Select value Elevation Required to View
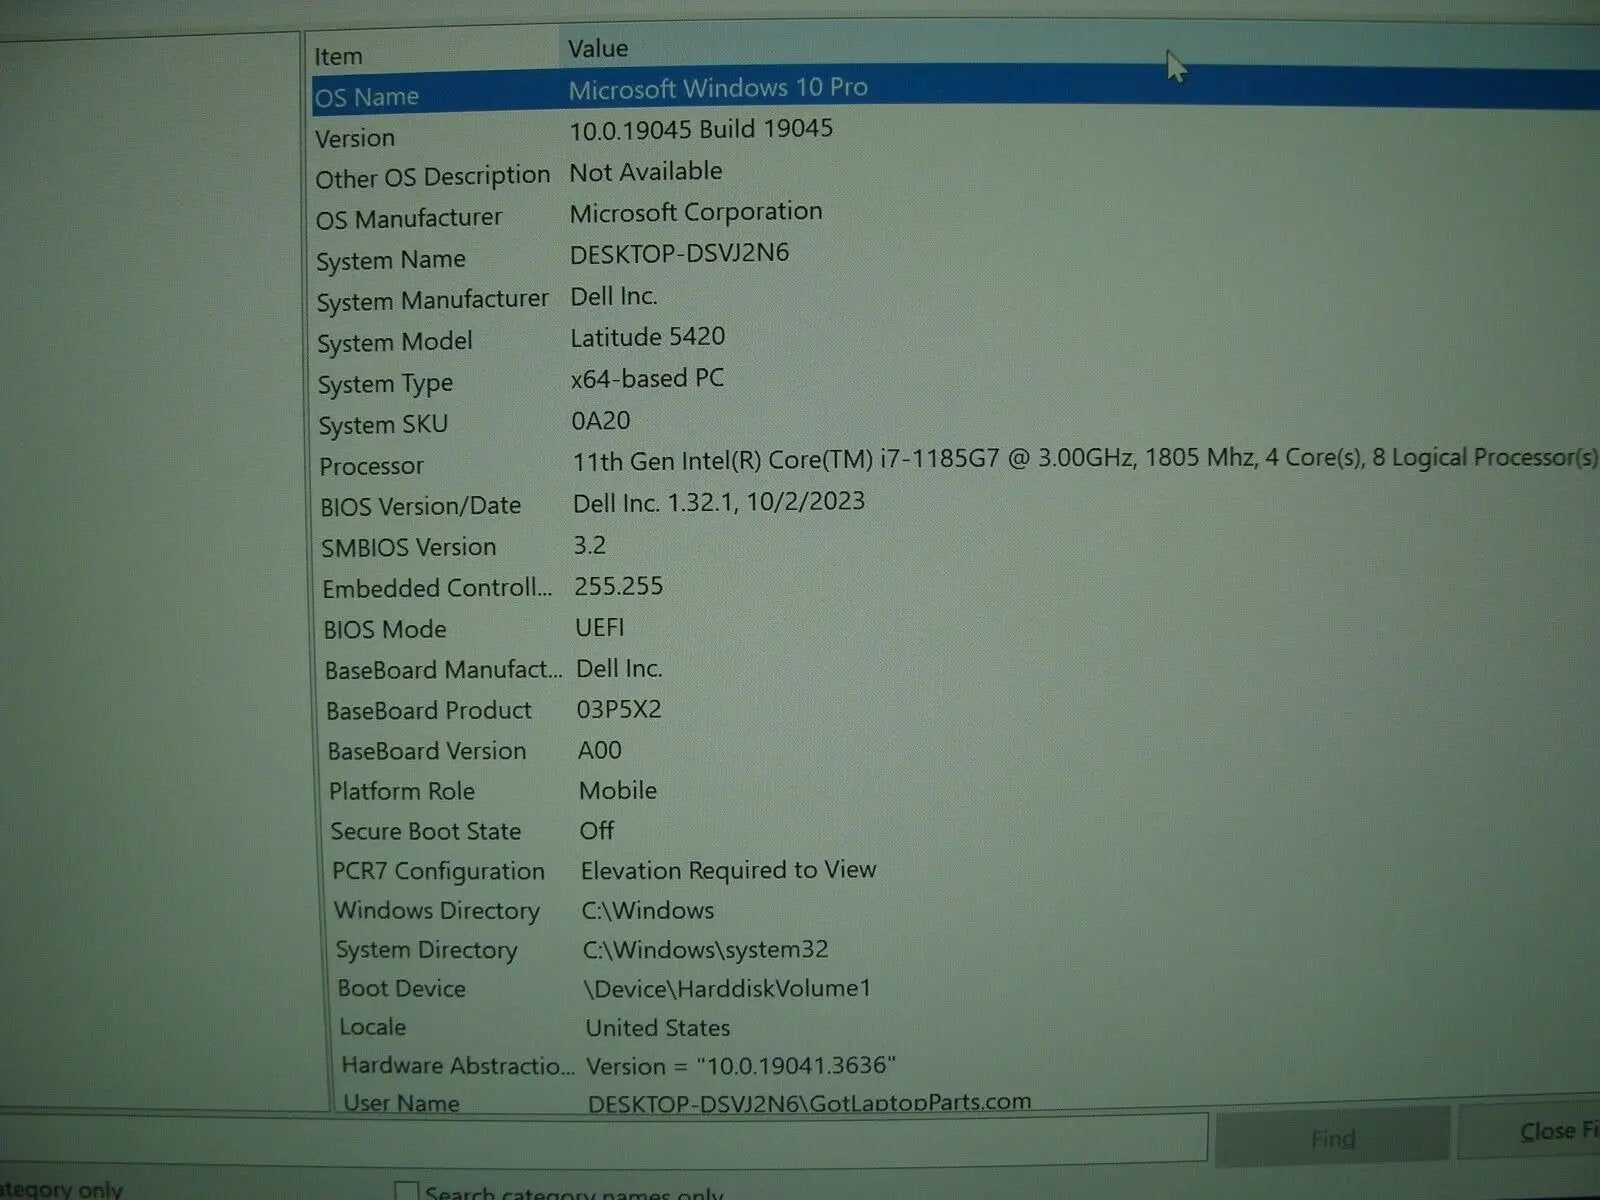1600x1200 pixels. 728,870
